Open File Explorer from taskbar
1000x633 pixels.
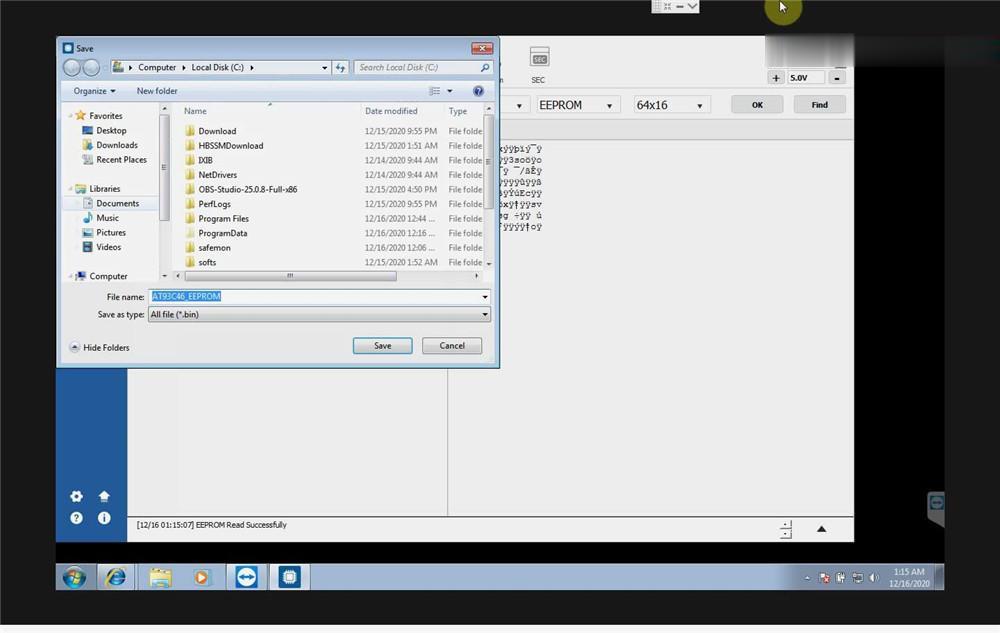[x=160, y=578]
